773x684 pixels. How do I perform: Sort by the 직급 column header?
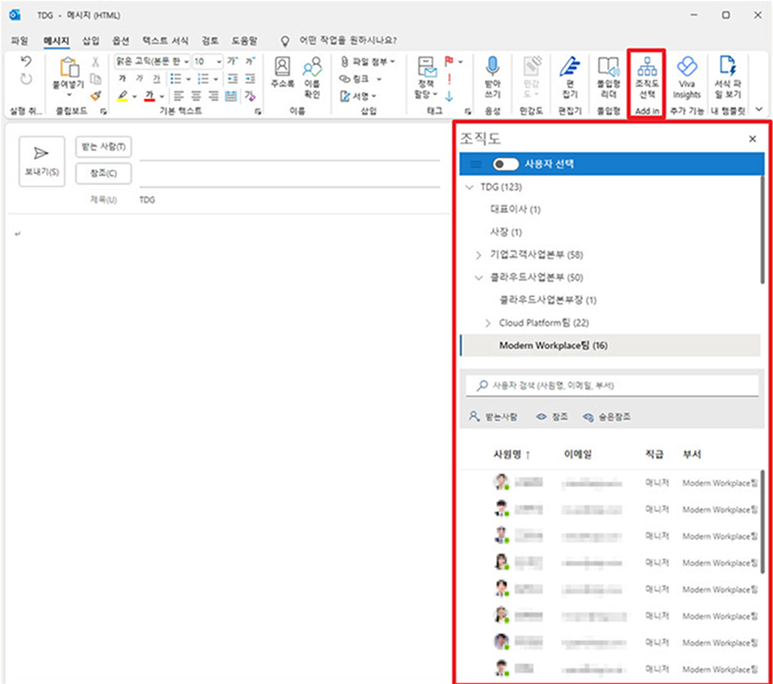pyautogui.click(x=654, y=454)
